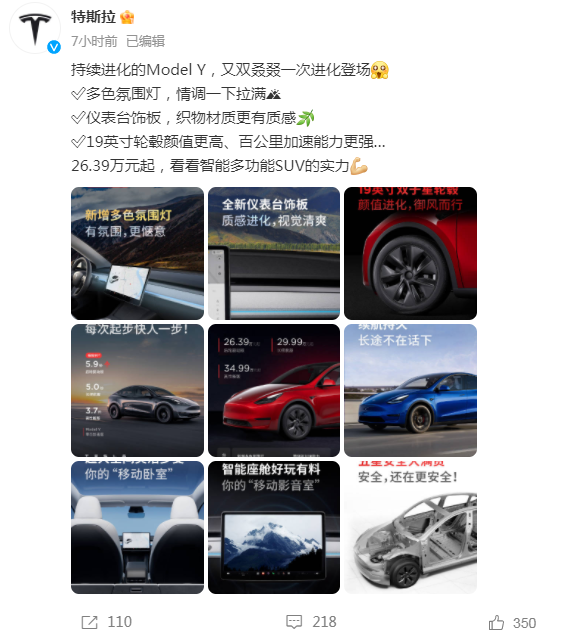Click the Tesla logo avatar

[35, 28]
